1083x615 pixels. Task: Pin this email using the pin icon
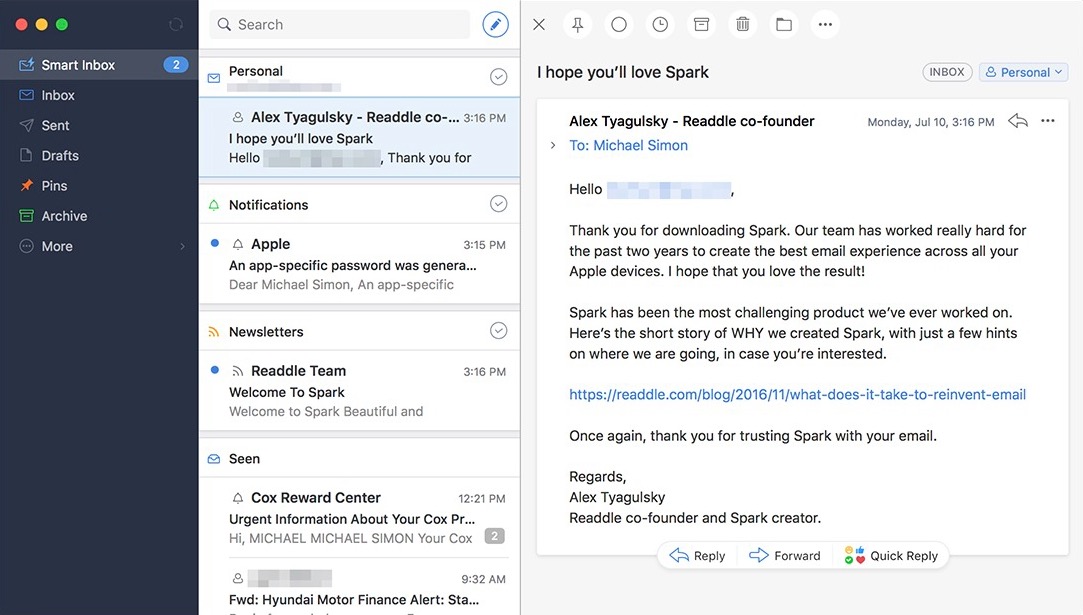coord(577,25)
